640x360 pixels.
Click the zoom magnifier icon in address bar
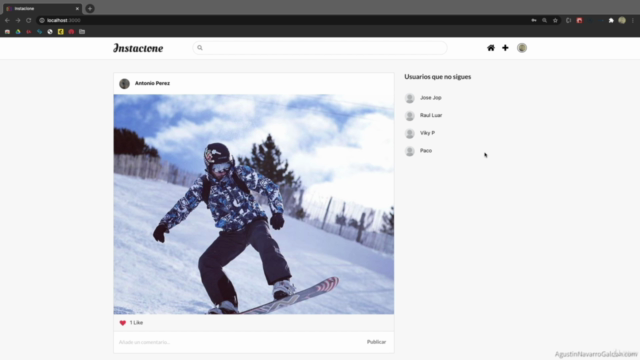tap(544, 20)
